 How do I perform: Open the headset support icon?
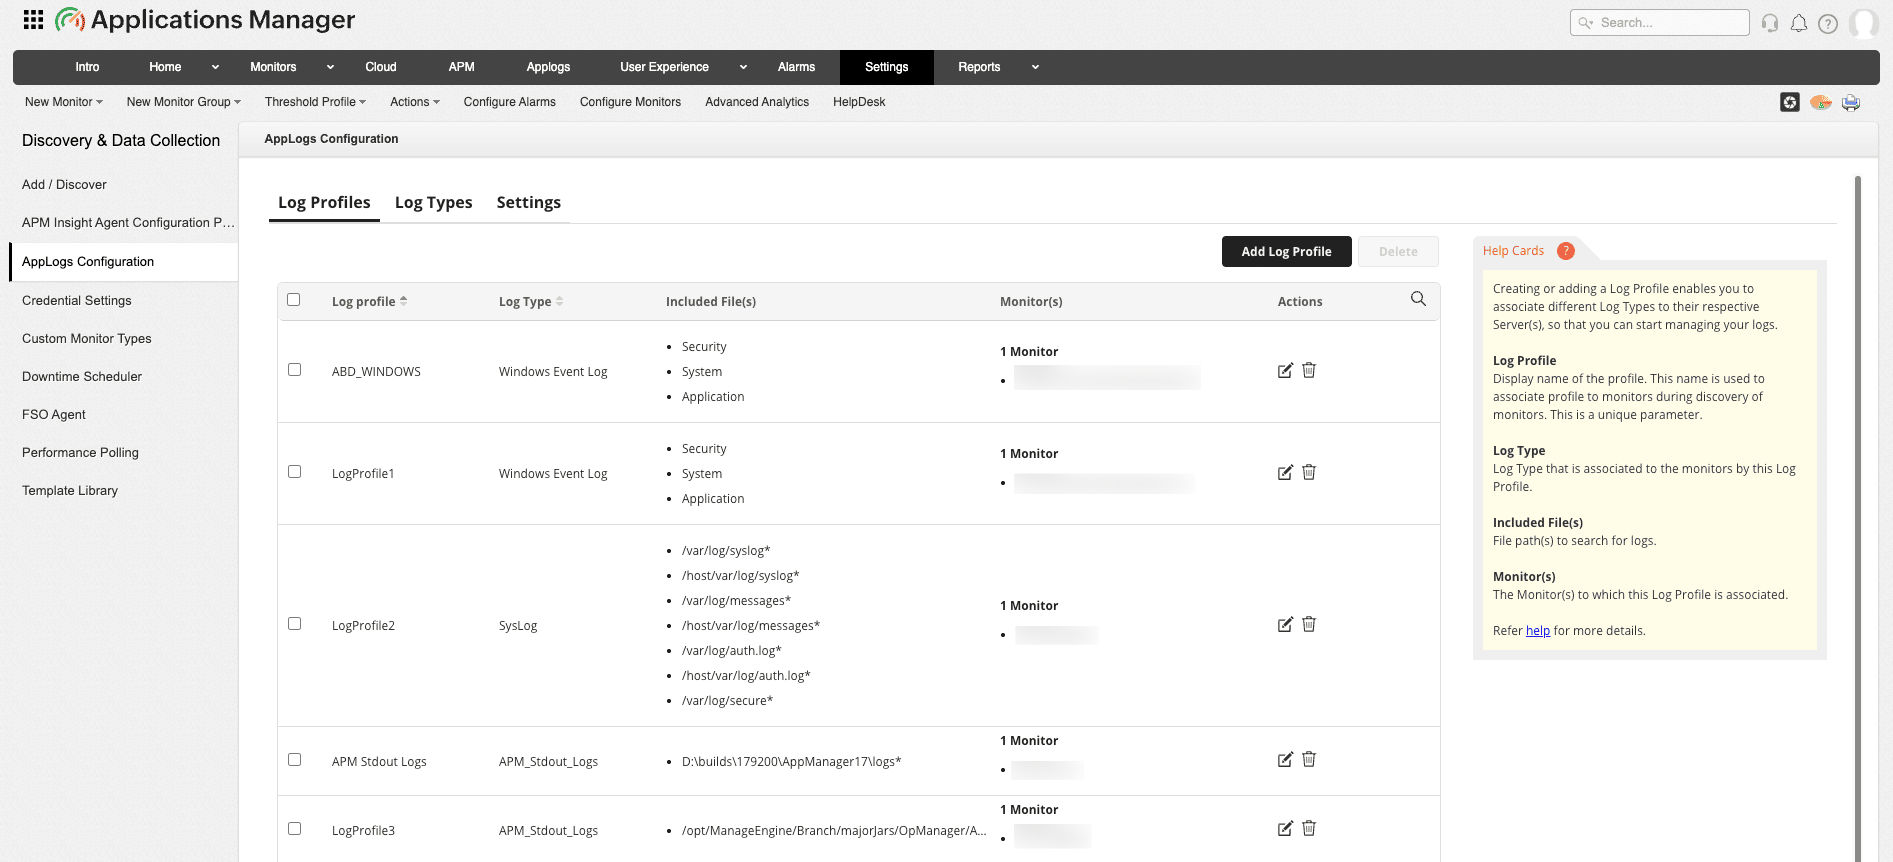pos(1770,23)
